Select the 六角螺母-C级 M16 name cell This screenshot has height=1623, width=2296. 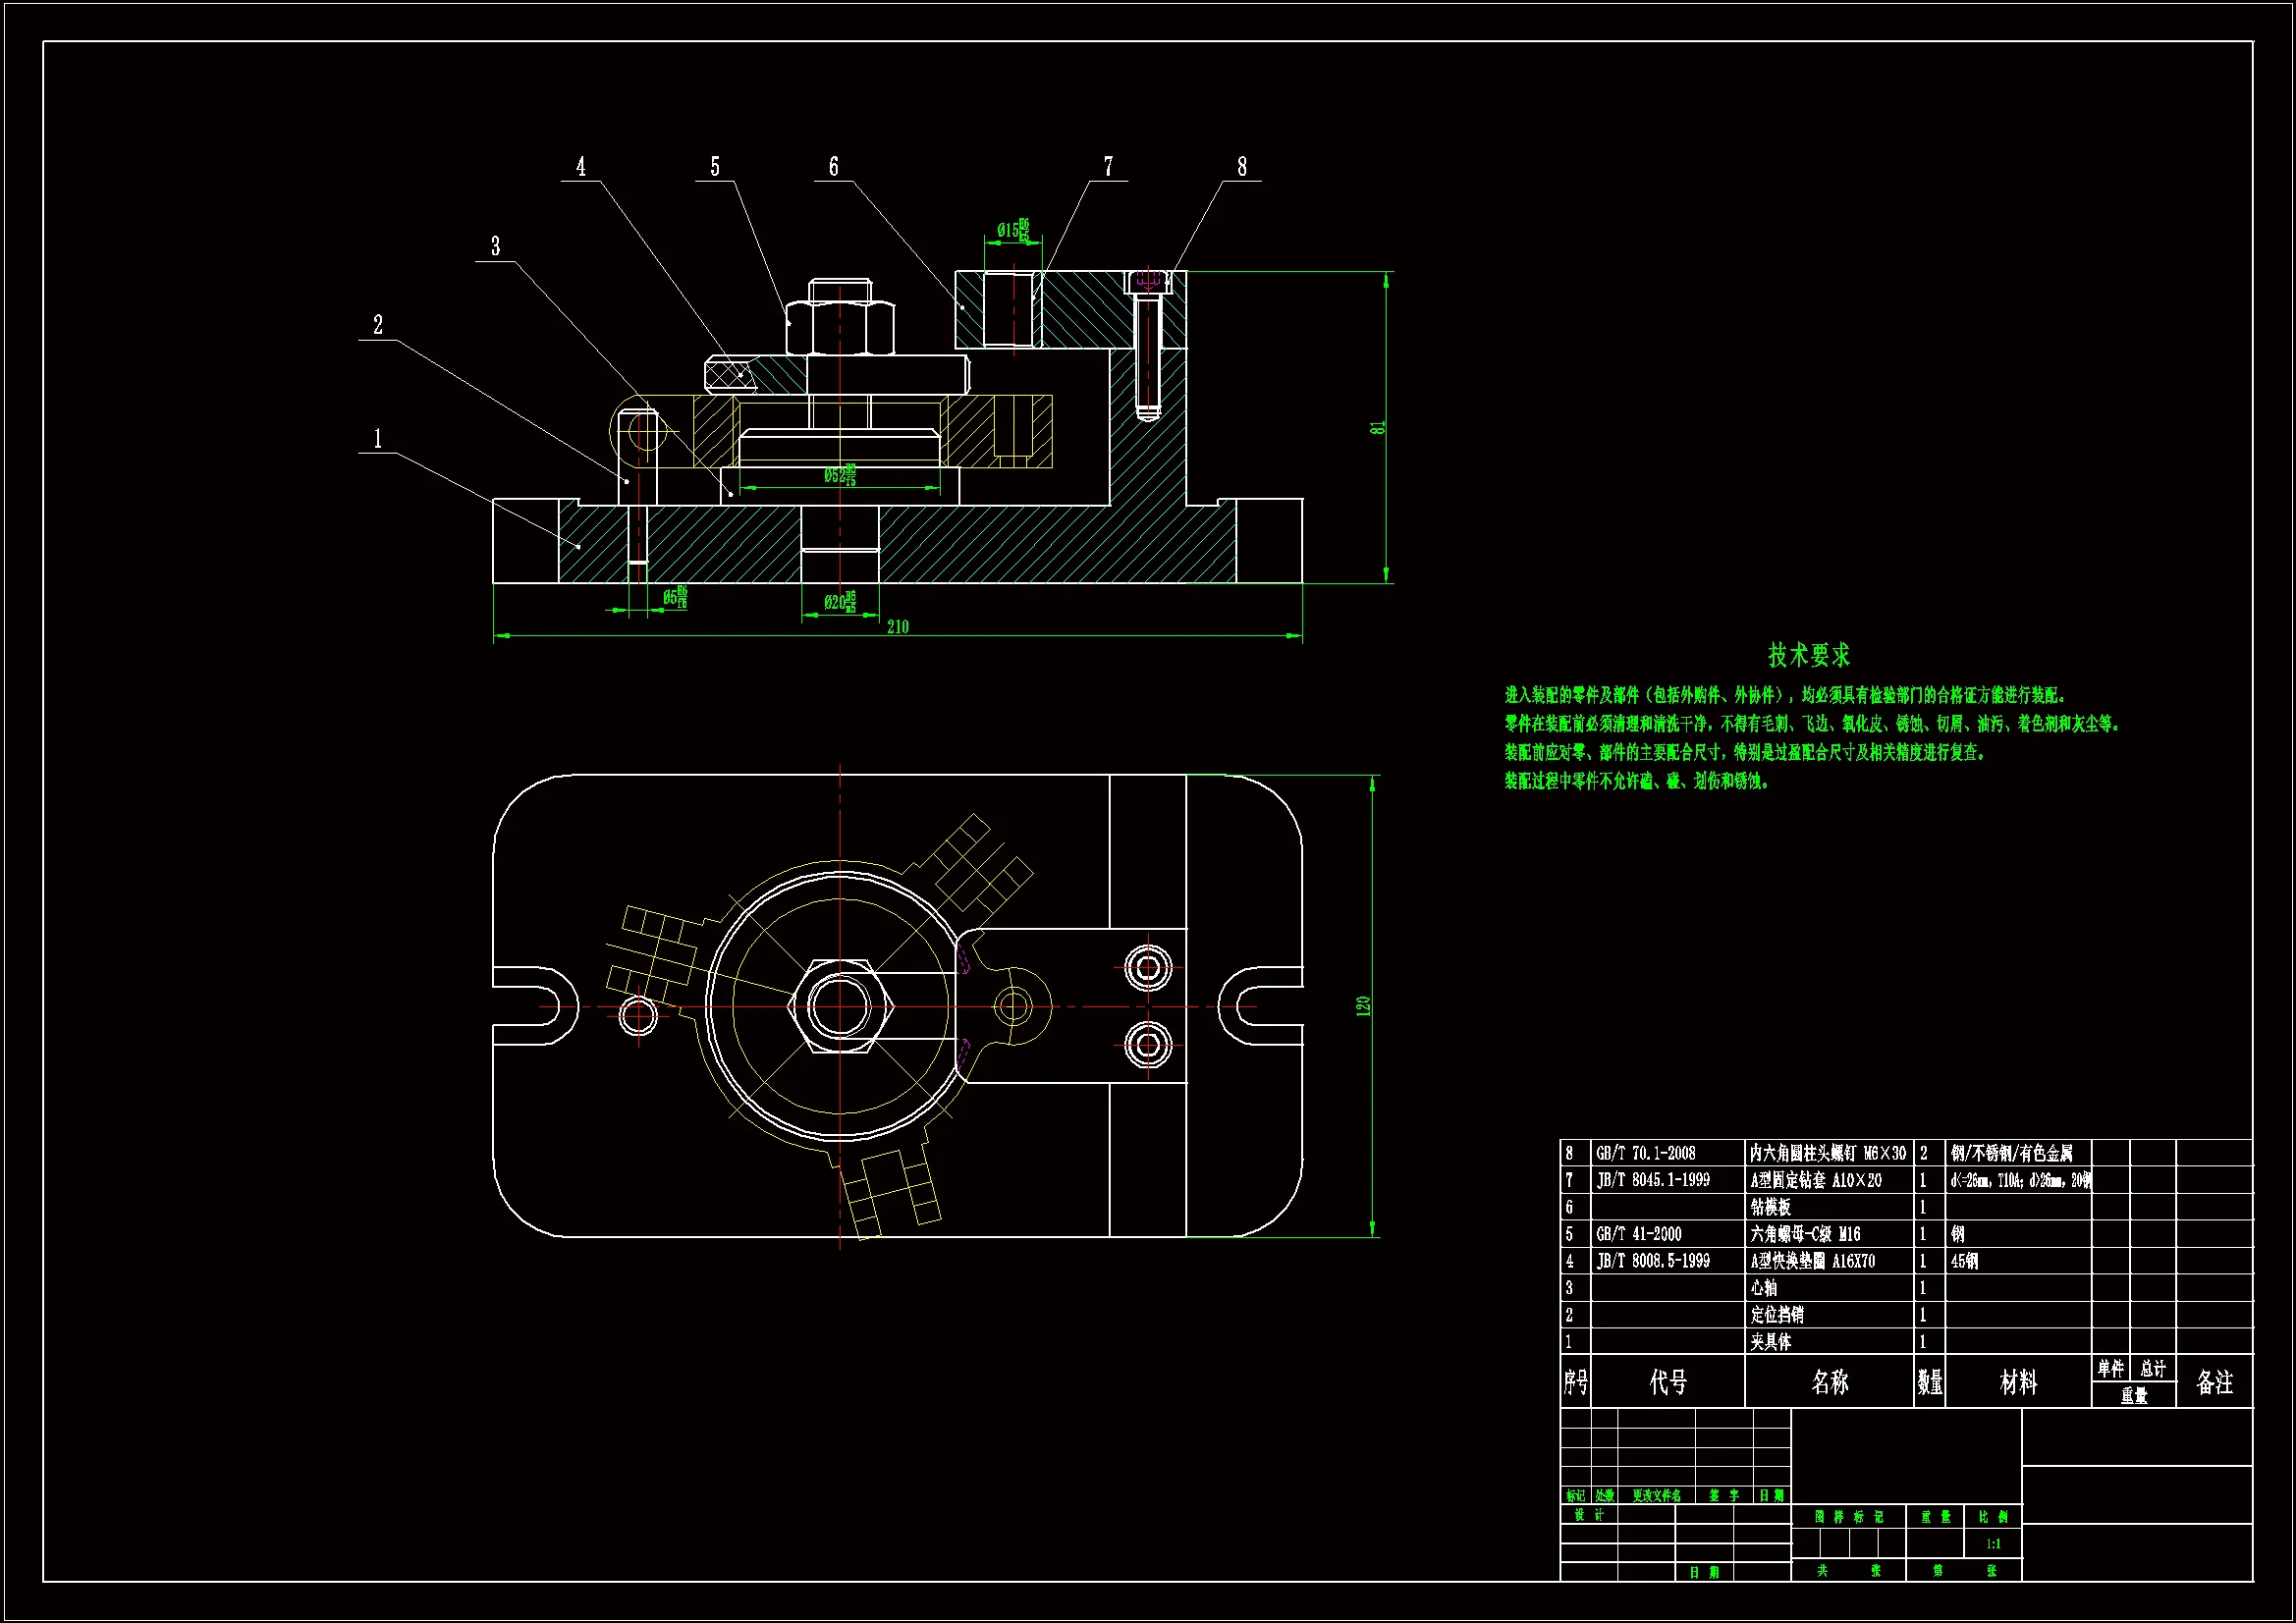[1805, 1234]
